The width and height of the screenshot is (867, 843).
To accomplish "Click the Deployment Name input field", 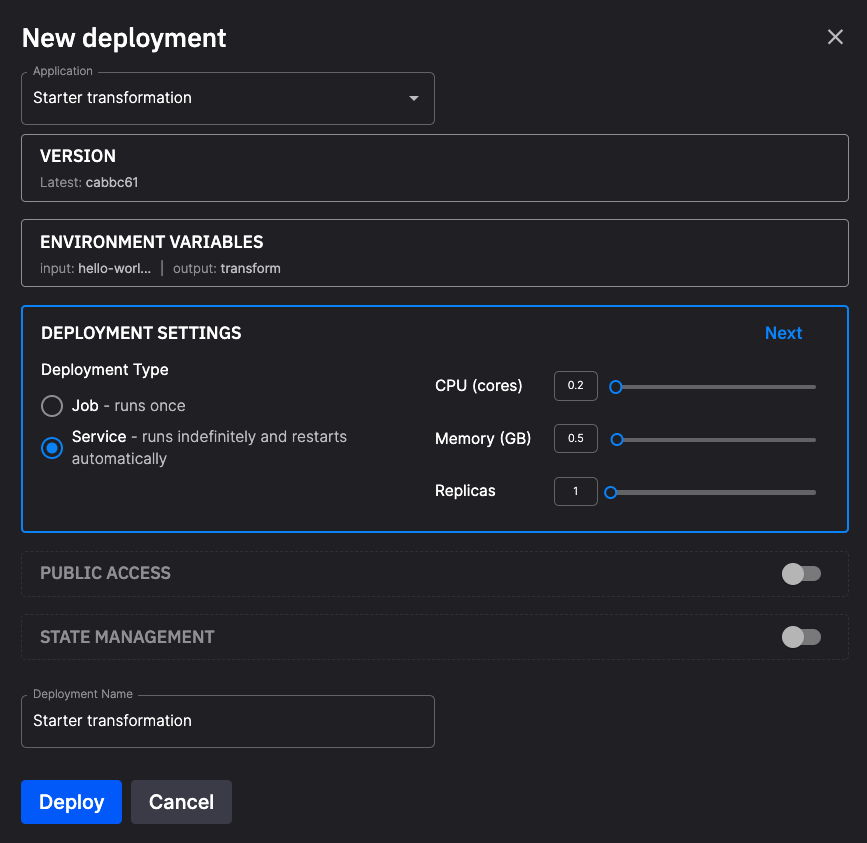I will (228, 721).
